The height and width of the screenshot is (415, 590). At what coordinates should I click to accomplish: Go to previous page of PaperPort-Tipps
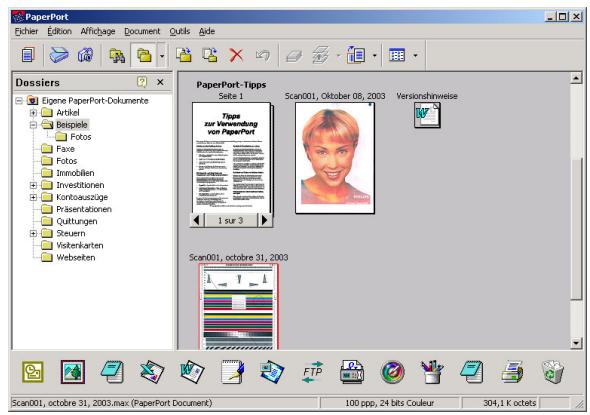point(196,220)
